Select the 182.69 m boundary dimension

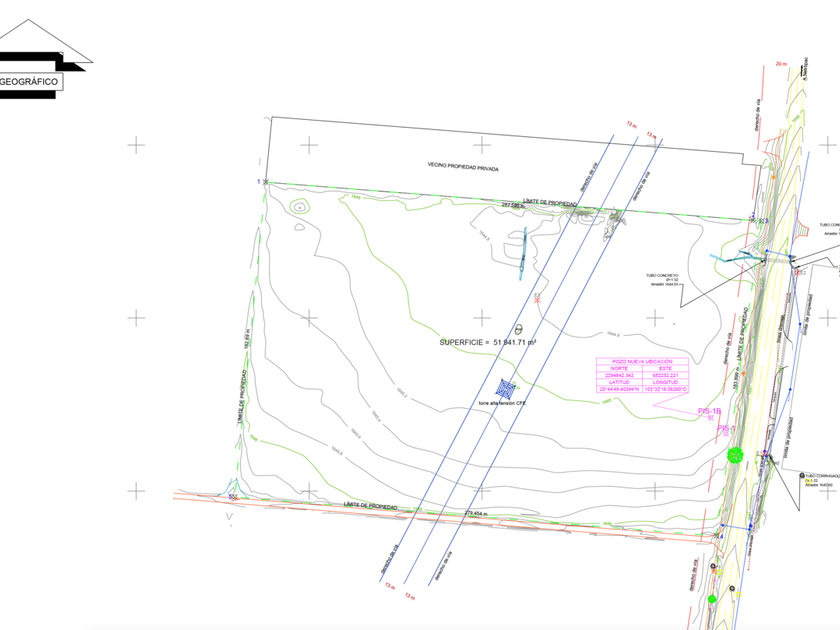coord(247,339)
